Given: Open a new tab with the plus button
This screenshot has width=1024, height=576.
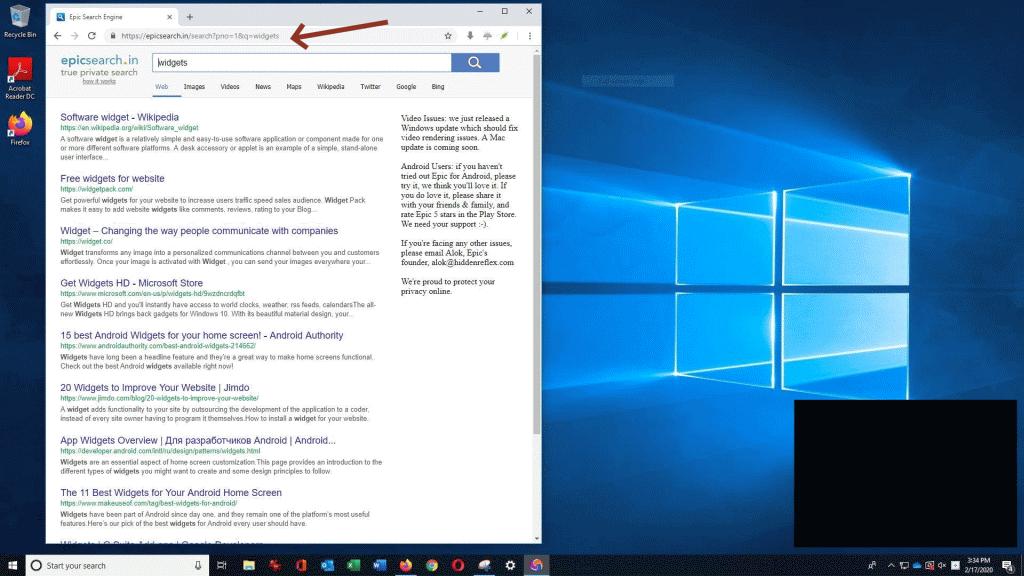Looking at the screenshot, I should point(189,17).
